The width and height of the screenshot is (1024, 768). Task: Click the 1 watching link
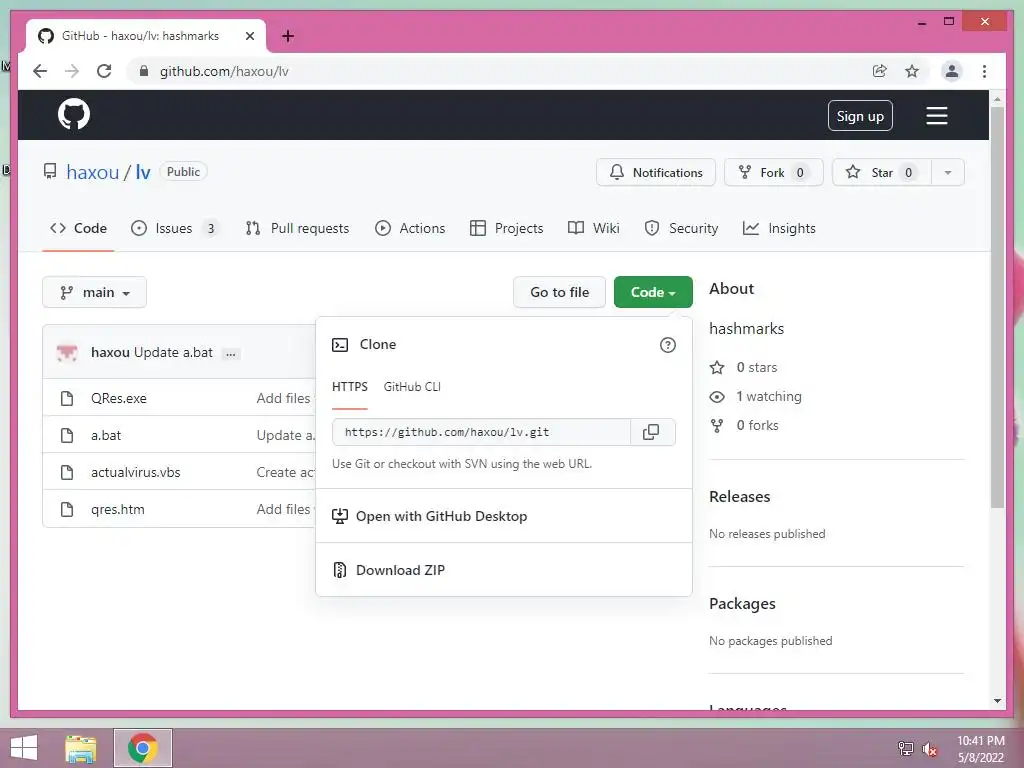click(756, 396)
